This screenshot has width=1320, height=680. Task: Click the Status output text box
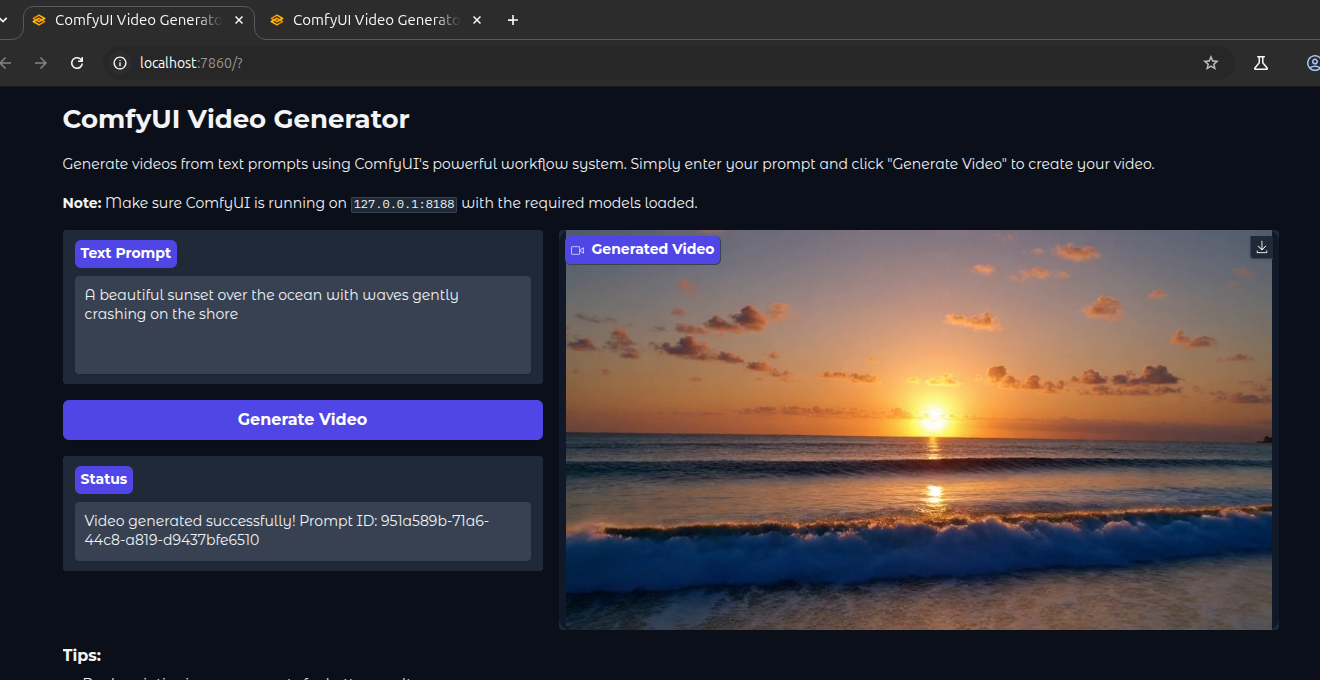point(303,531)
